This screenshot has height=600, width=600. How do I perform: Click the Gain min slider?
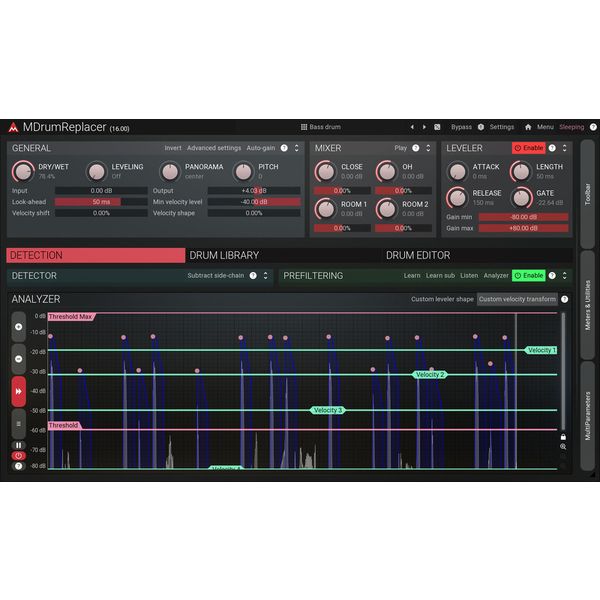(x=523, y=217)
